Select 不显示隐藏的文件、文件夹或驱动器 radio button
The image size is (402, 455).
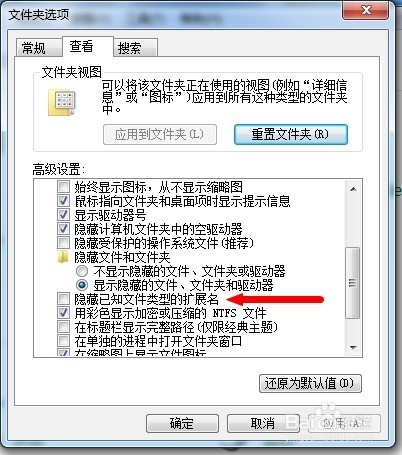point(82,271)
